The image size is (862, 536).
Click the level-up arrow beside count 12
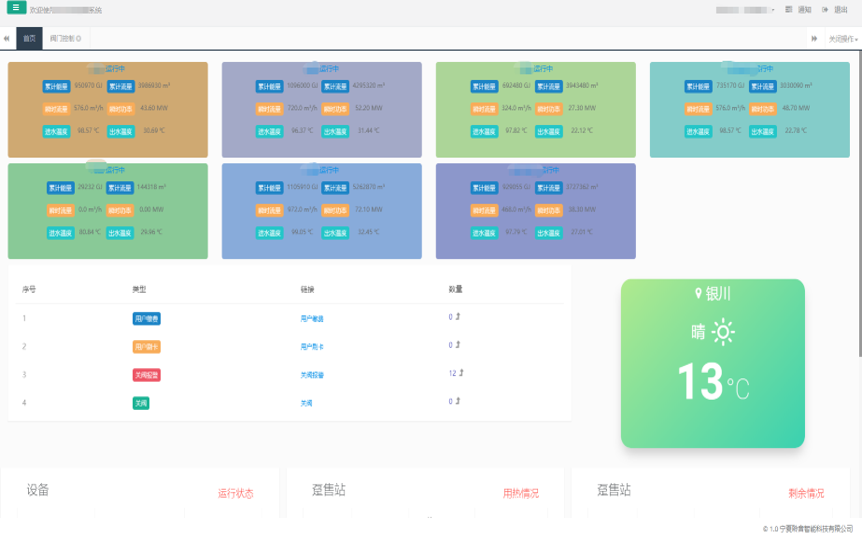click(461, 373)
